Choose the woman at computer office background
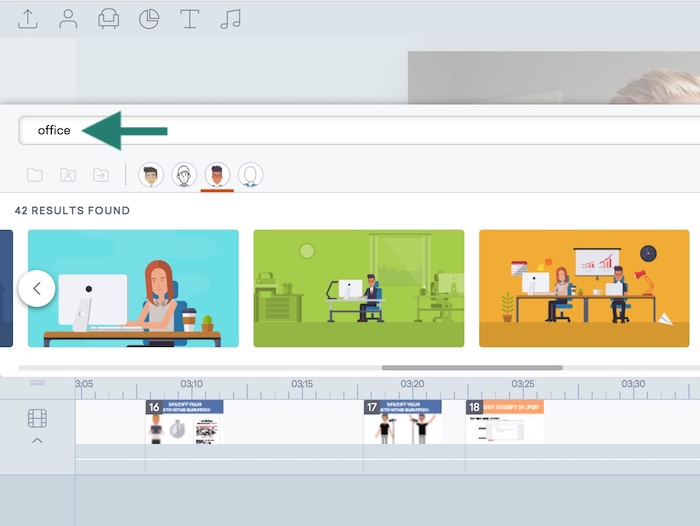 coord(133,288)
